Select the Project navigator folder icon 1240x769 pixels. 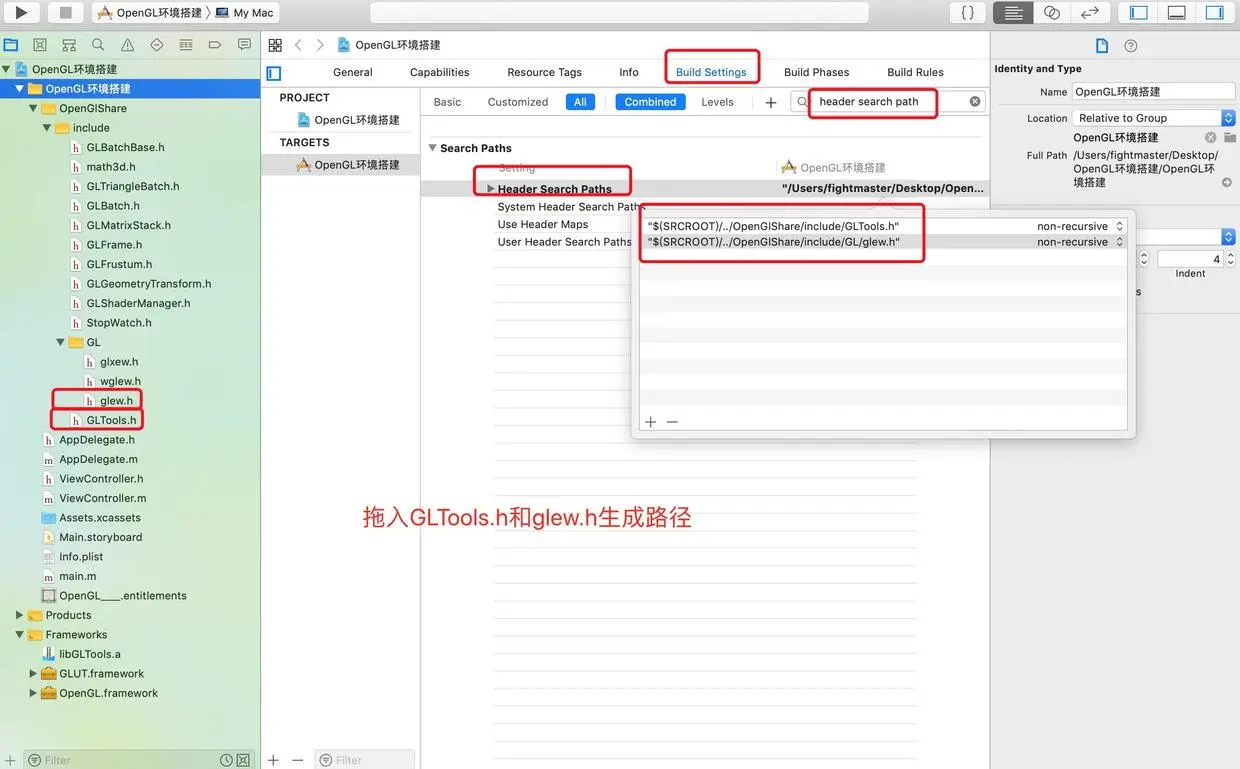(11, 45)
